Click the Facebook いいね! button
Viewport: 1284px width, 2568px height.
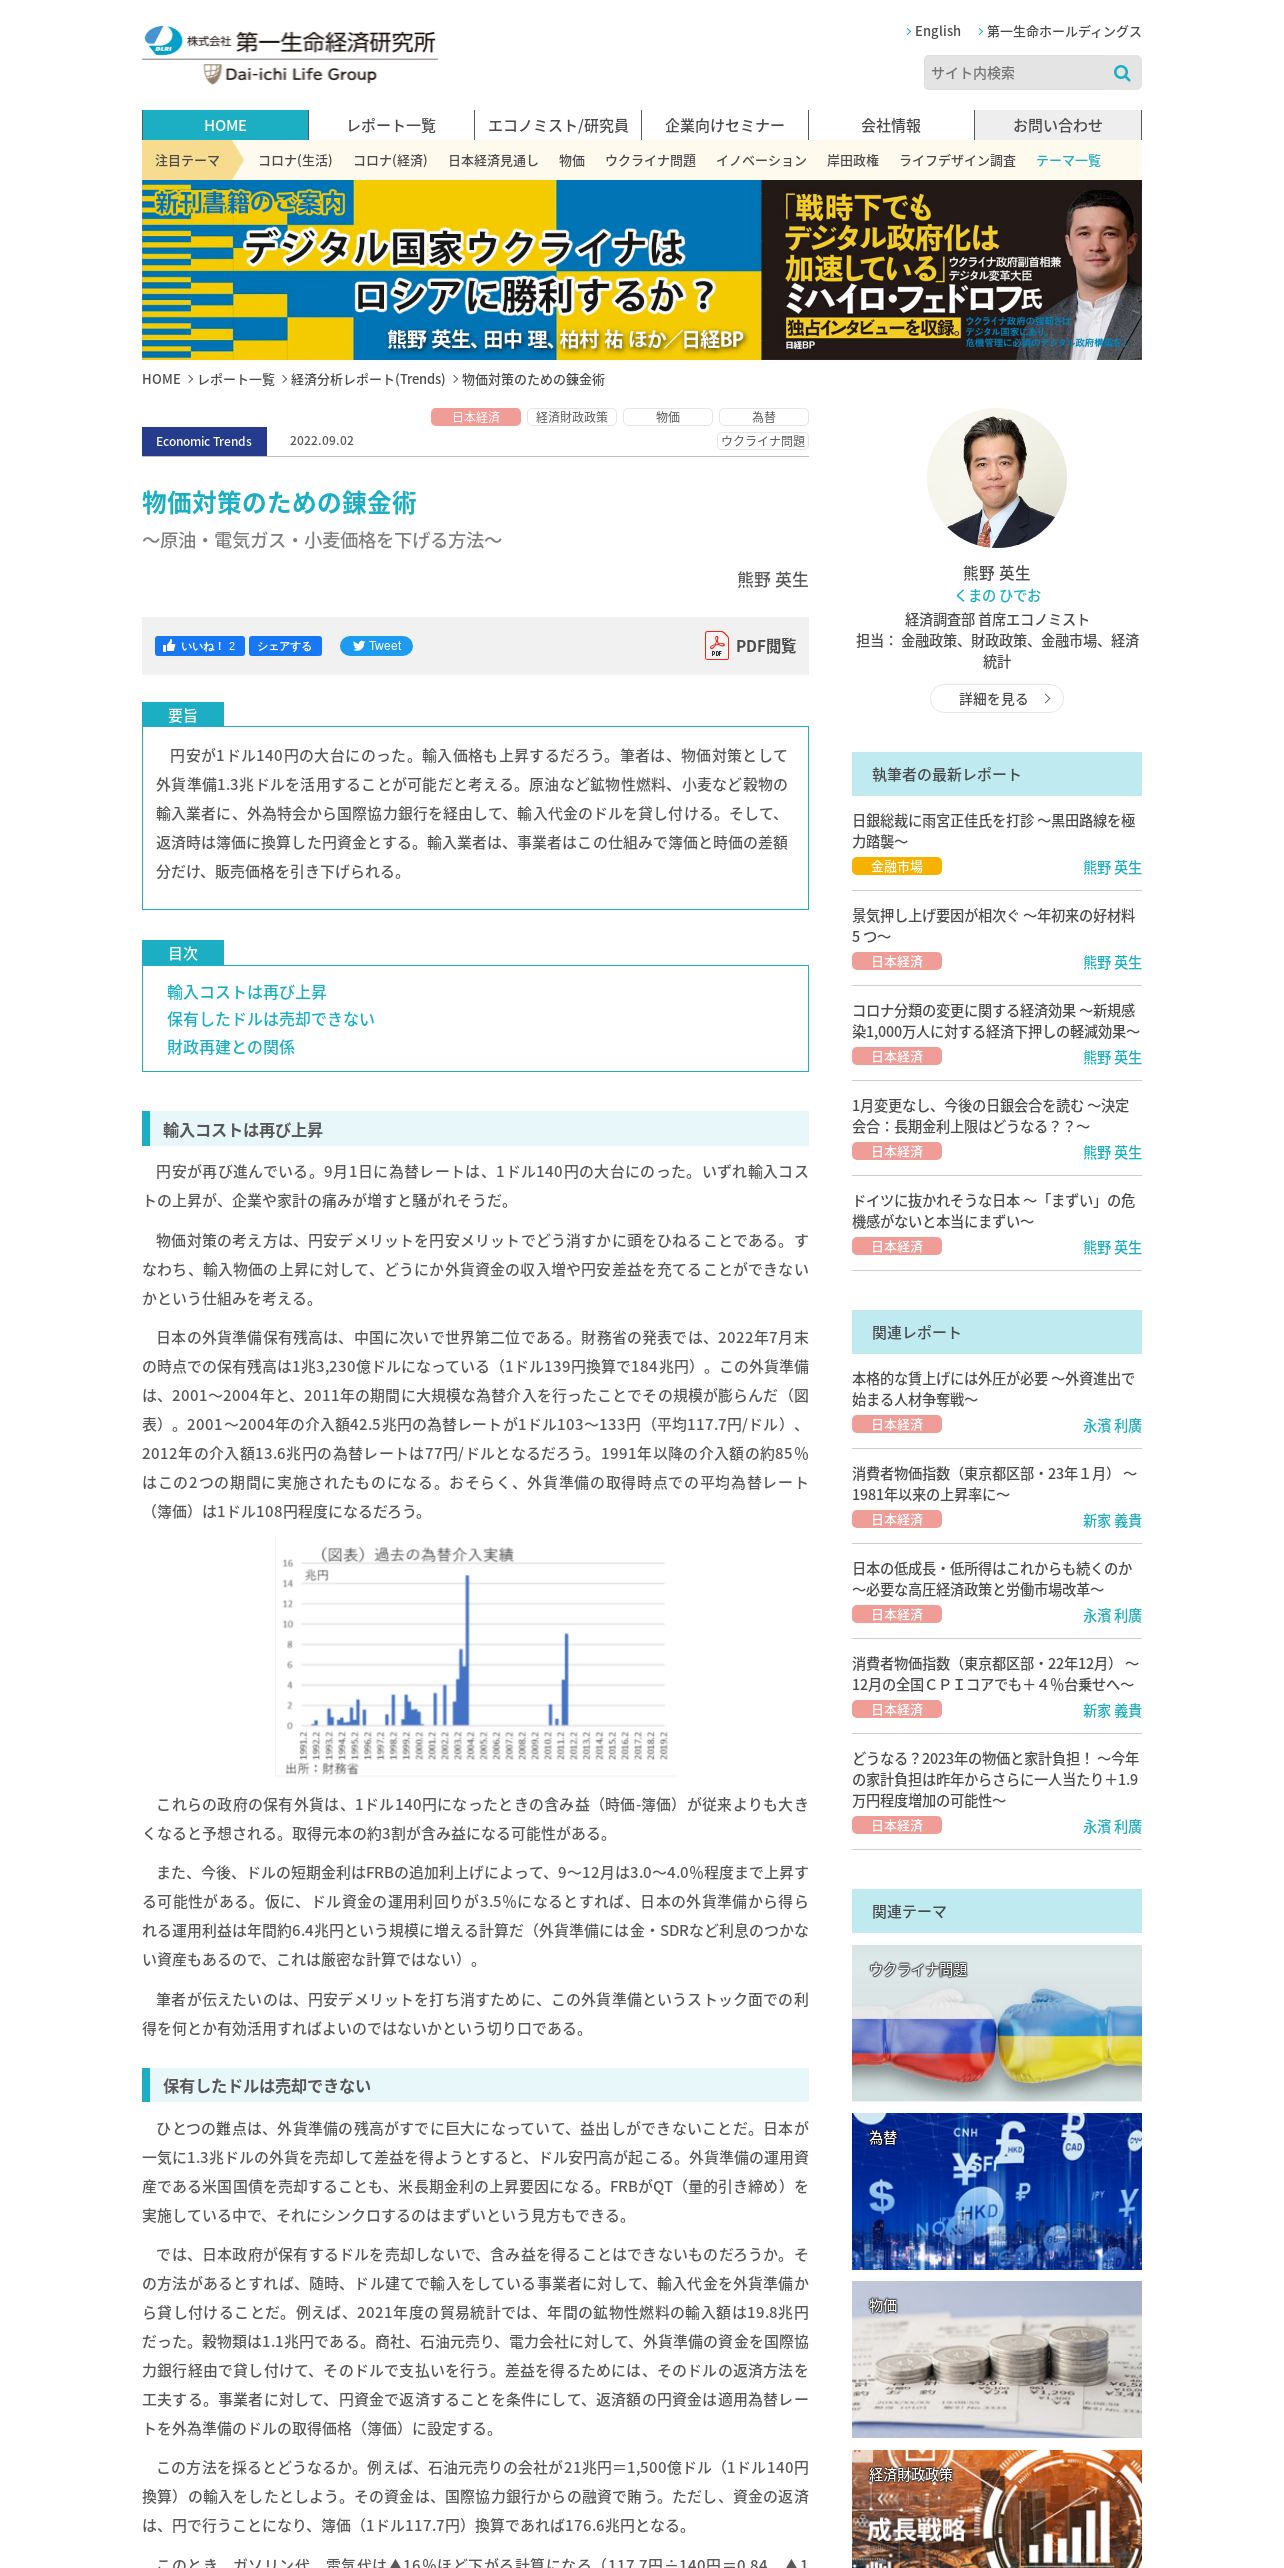pyautogui.click(x=199, y=646)
